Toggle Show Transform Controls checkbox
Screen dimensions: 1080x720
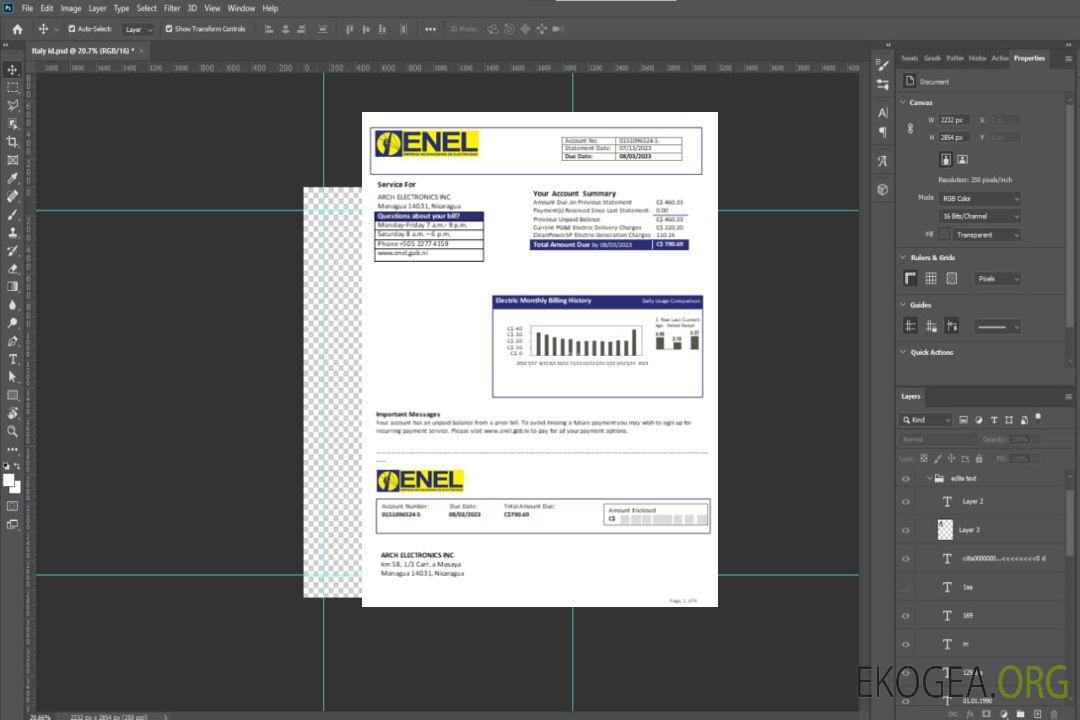169,29
